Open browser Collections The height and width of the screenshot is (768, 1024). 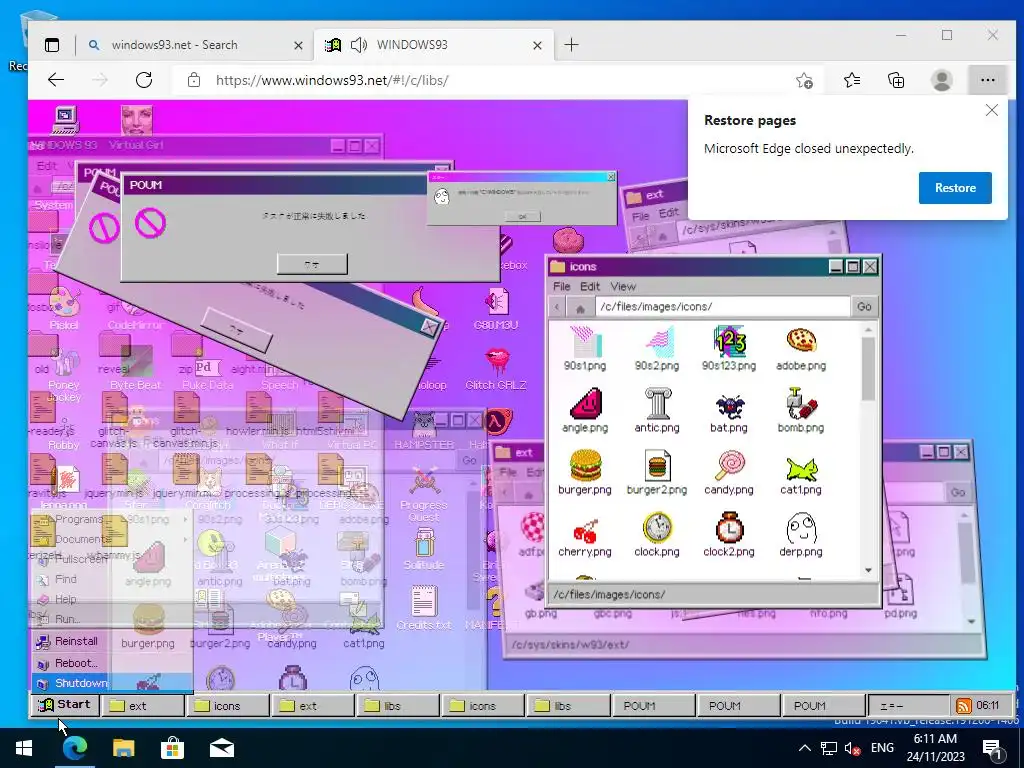[896, 80]
